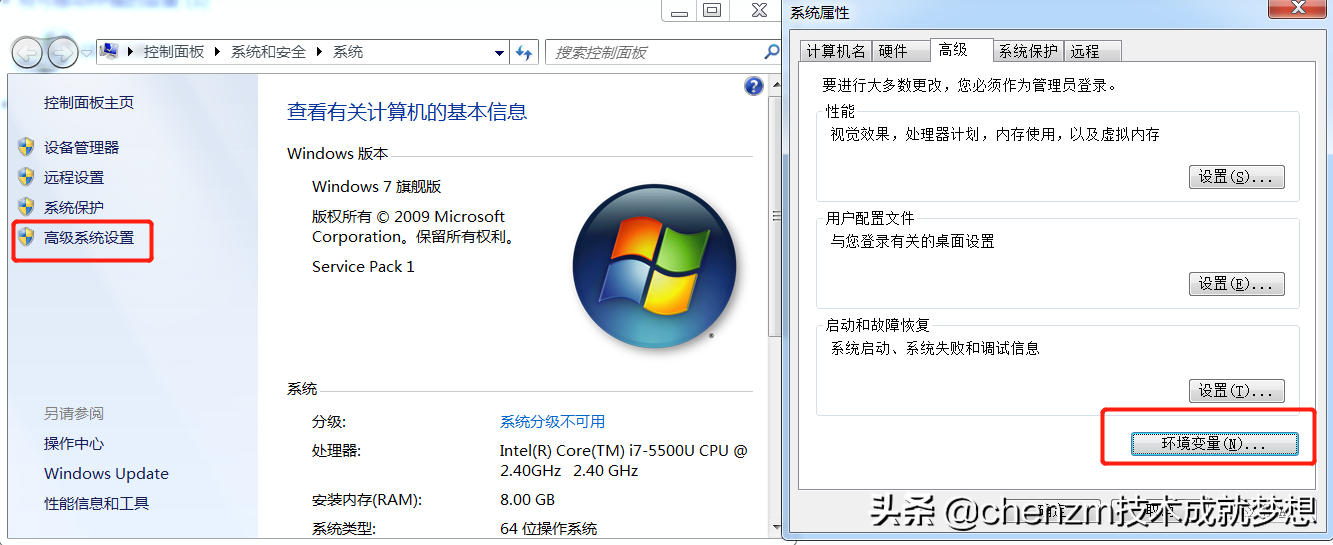Image resolution: width=1333 pixels, height=545 pixels.
Task: Click the shield icon beside 系统保护
Action: point(27,207)
